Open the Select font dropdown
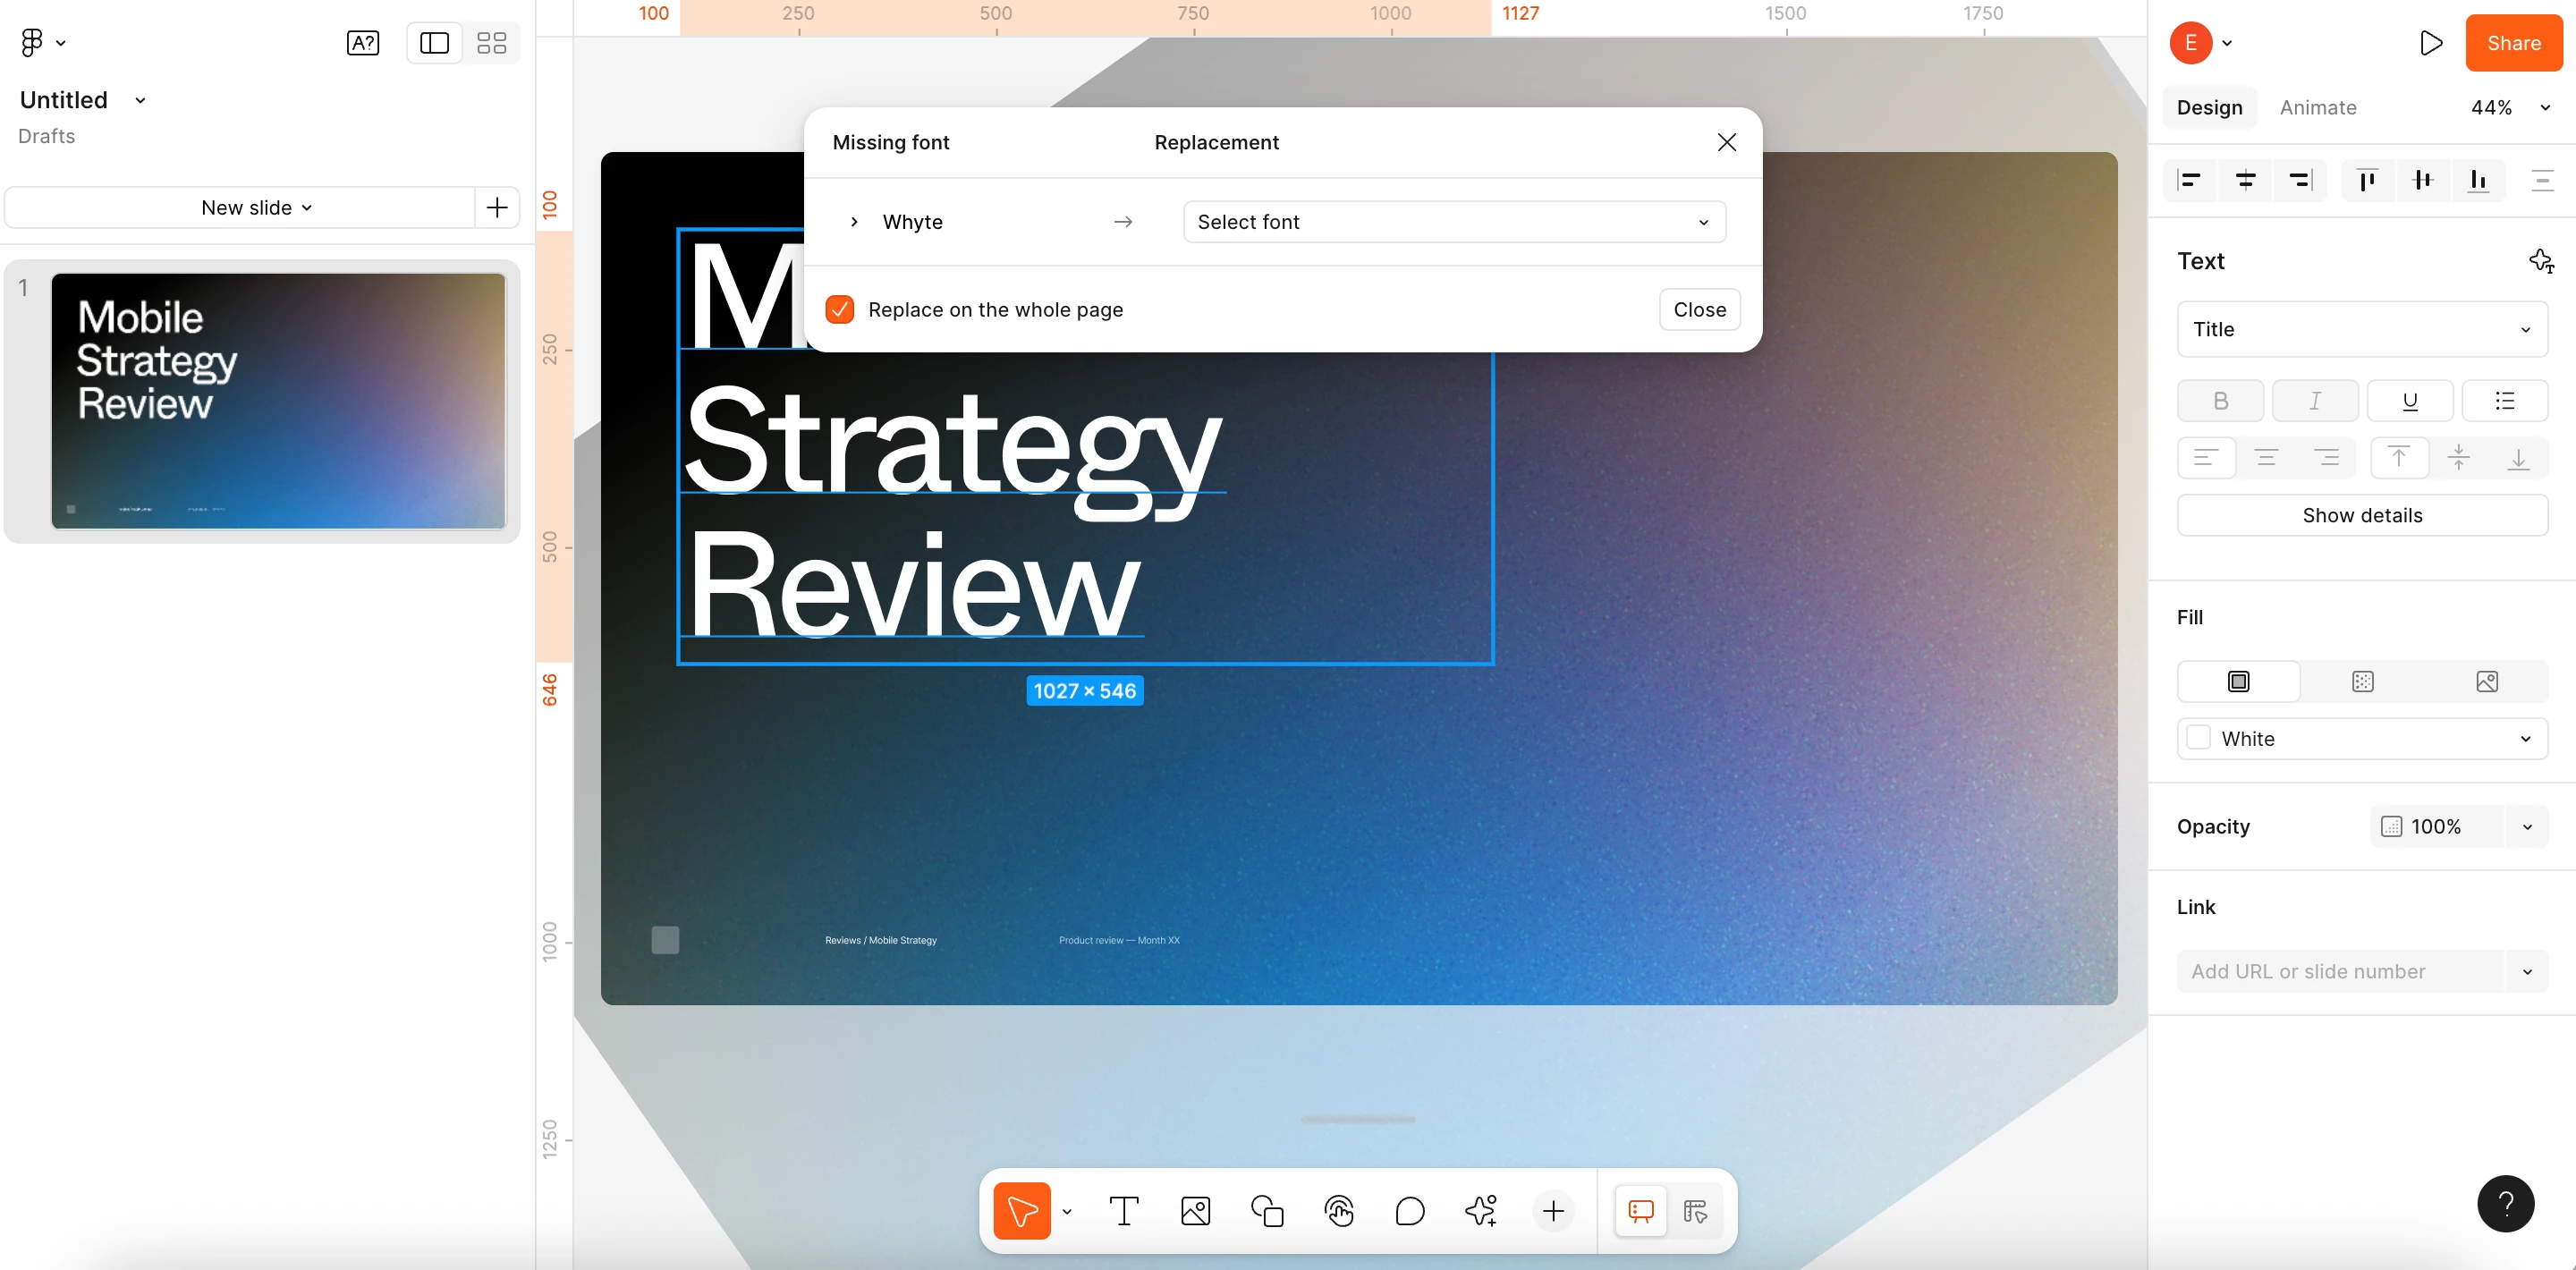Screen dimensions: 2576x1270 click(1453, 222)
